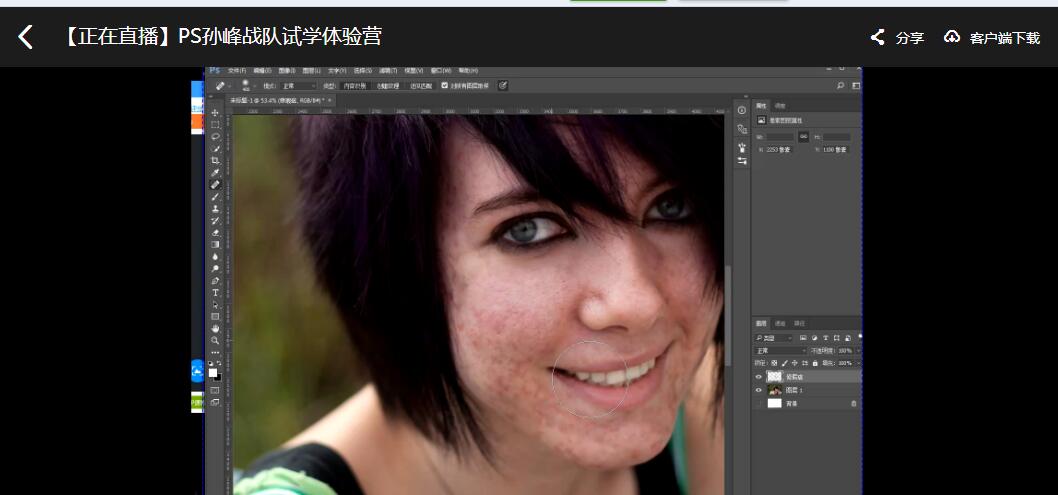Toggle the link width and height icon

tap(804, 136)
